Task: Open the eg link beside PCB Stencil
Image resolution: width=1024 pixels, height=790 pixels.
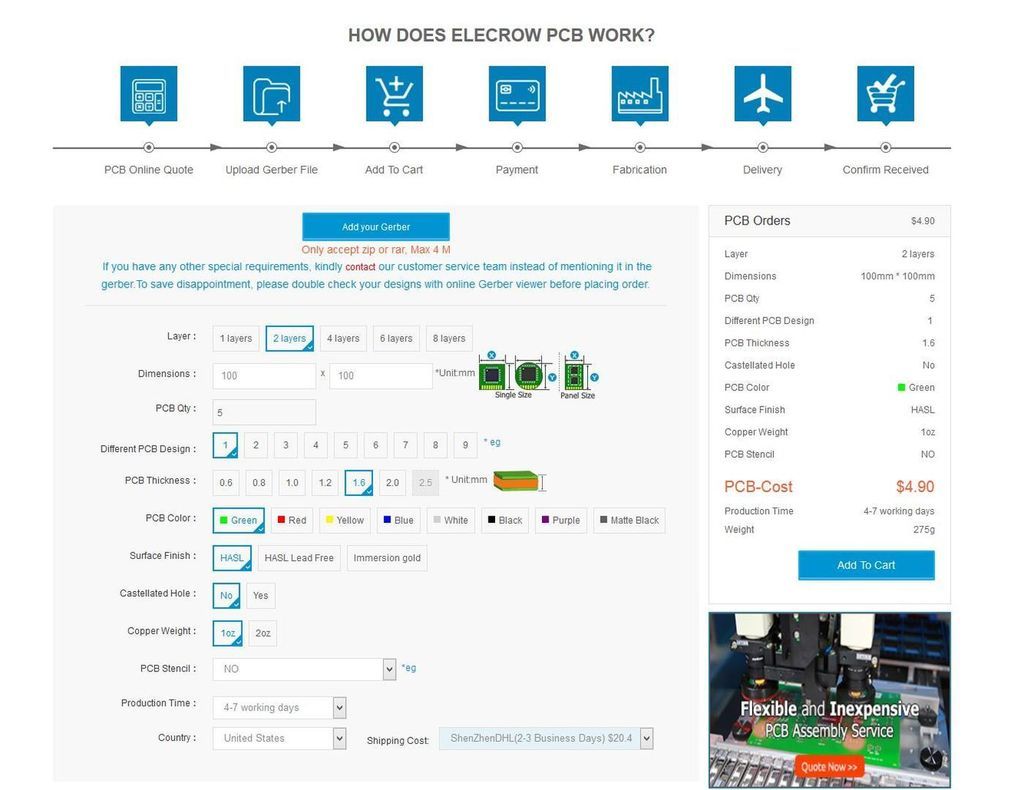Action: tap(409, 668)
